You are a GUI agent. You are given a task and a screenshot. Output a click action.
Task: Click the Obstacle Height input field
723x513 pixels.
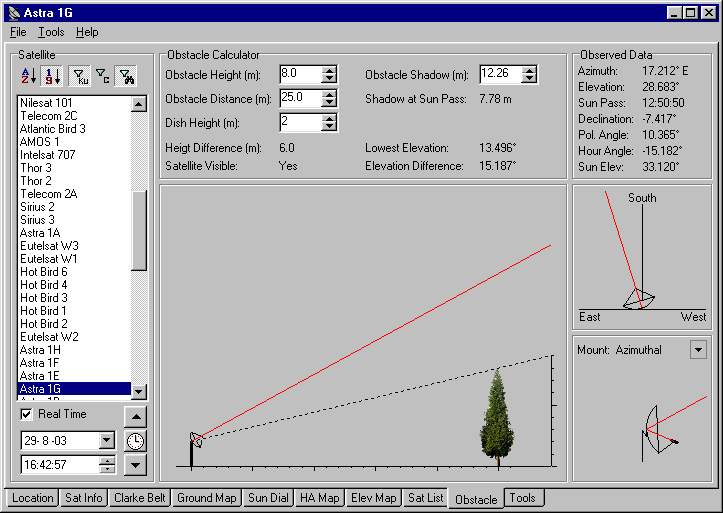point(301,74)
